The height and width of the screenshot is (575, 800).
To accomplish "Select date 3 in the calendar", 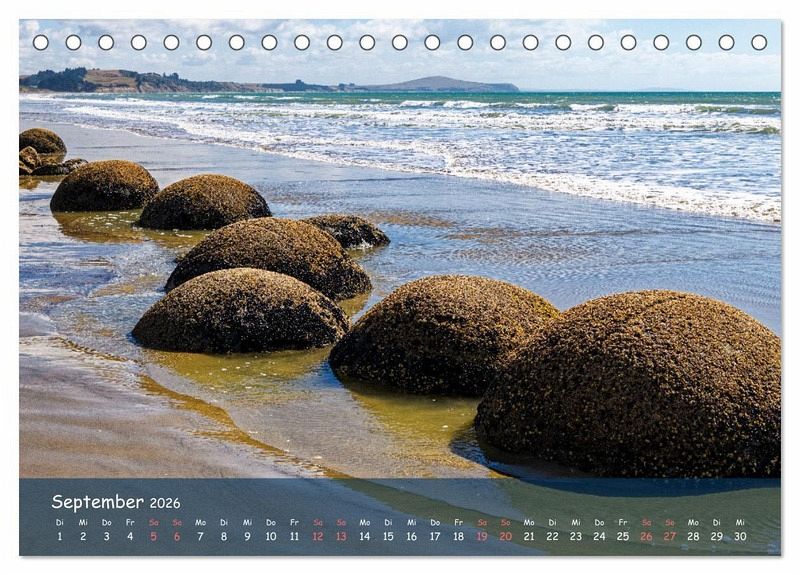I will click(107, 537).
